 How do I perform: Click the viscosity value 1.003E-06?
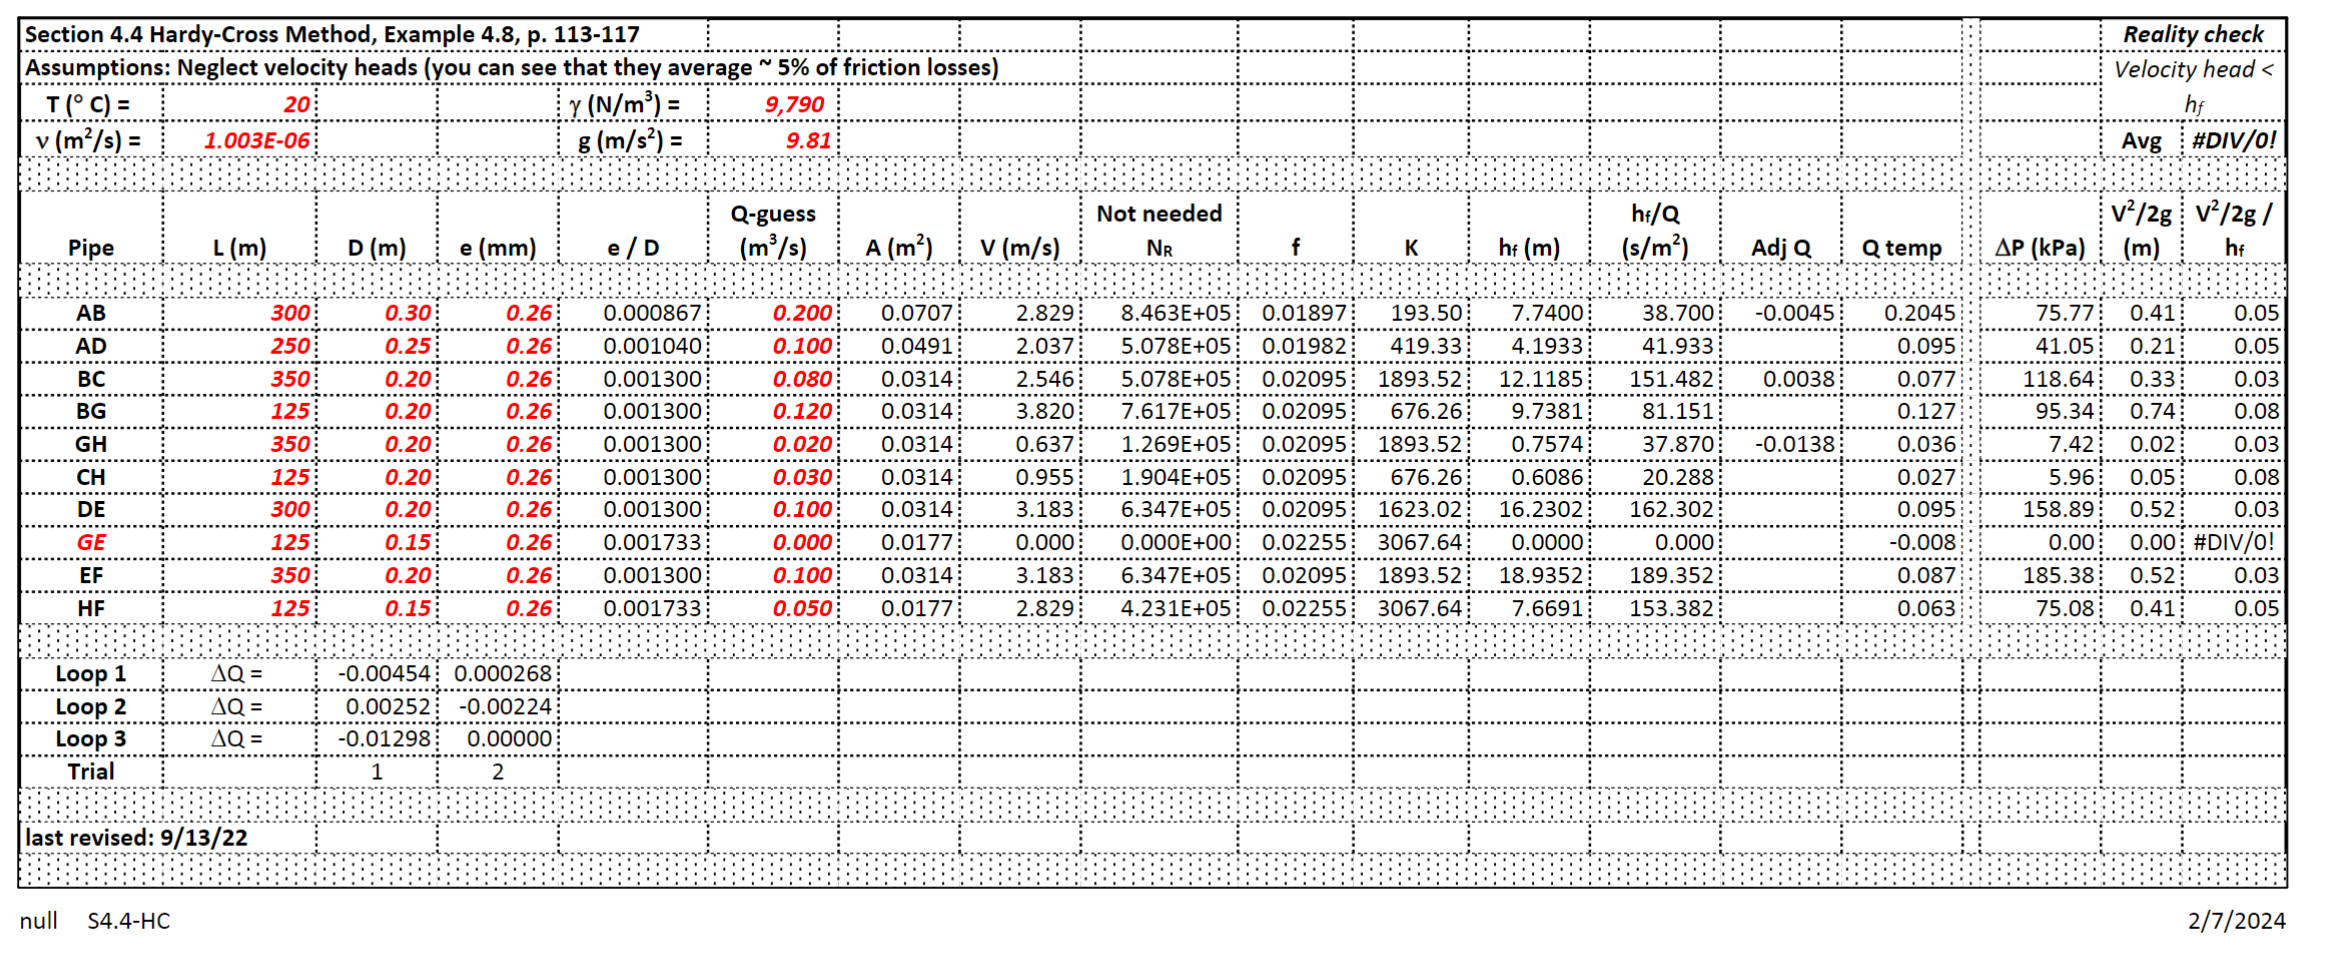coord(257,141)
